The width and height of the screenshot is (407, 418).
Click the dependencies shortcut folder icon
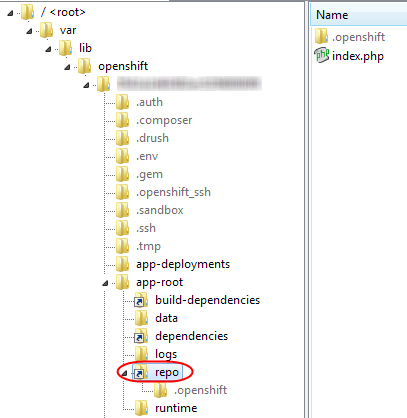[141, 336]
